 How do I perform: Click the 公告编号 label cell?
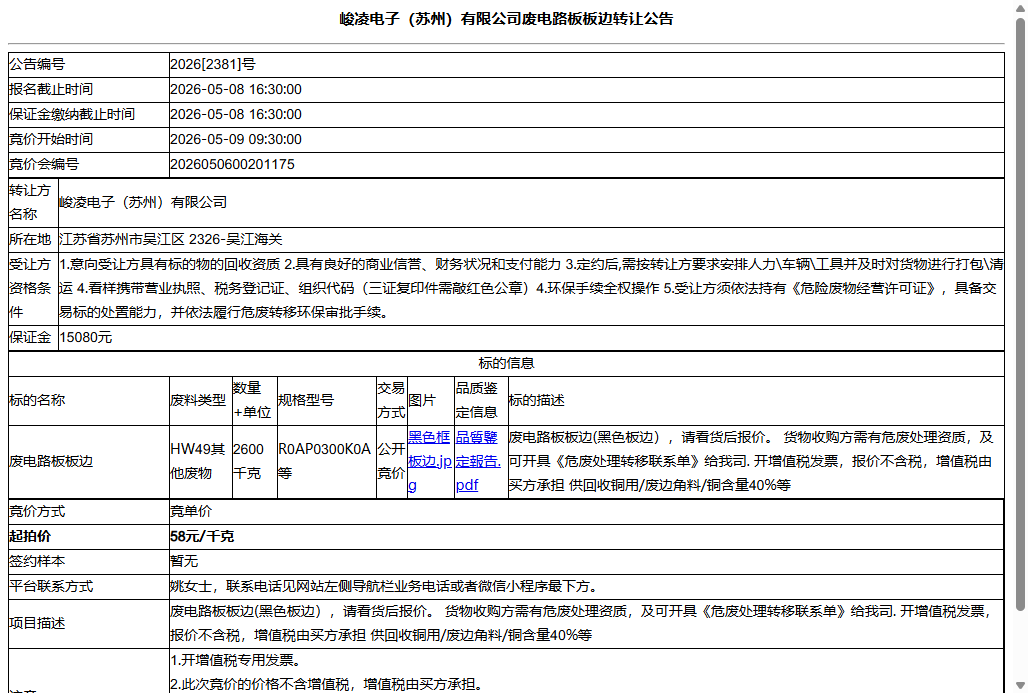89,64
